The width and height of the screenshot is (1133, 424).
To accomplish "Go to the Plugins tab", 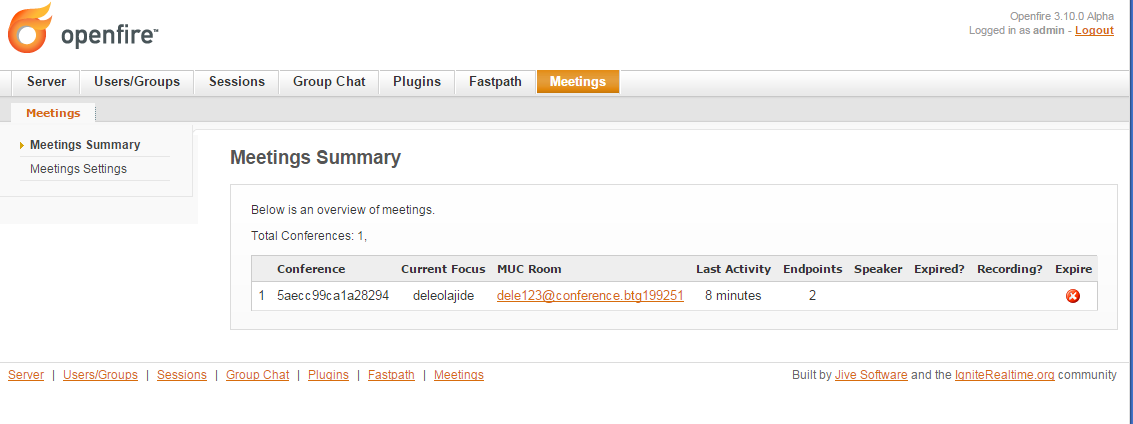I will click(x=417, y=82).
